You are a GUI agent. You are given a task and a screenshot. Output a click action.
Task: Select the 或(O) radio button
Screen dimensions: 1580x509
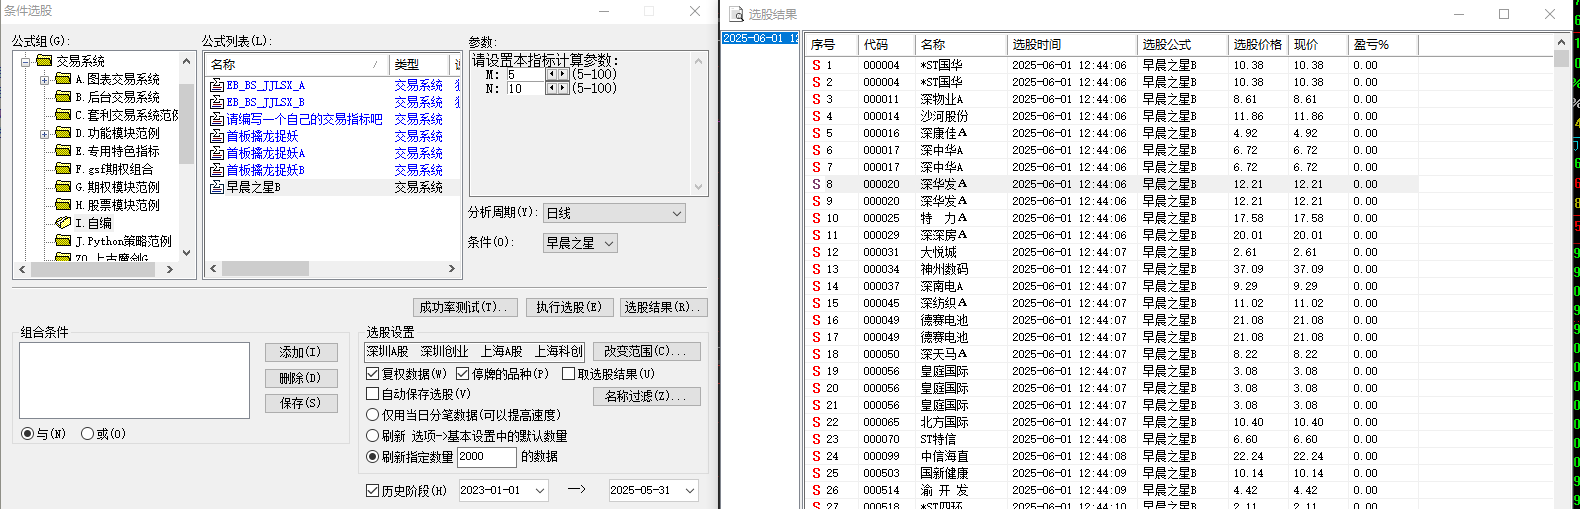88,434
